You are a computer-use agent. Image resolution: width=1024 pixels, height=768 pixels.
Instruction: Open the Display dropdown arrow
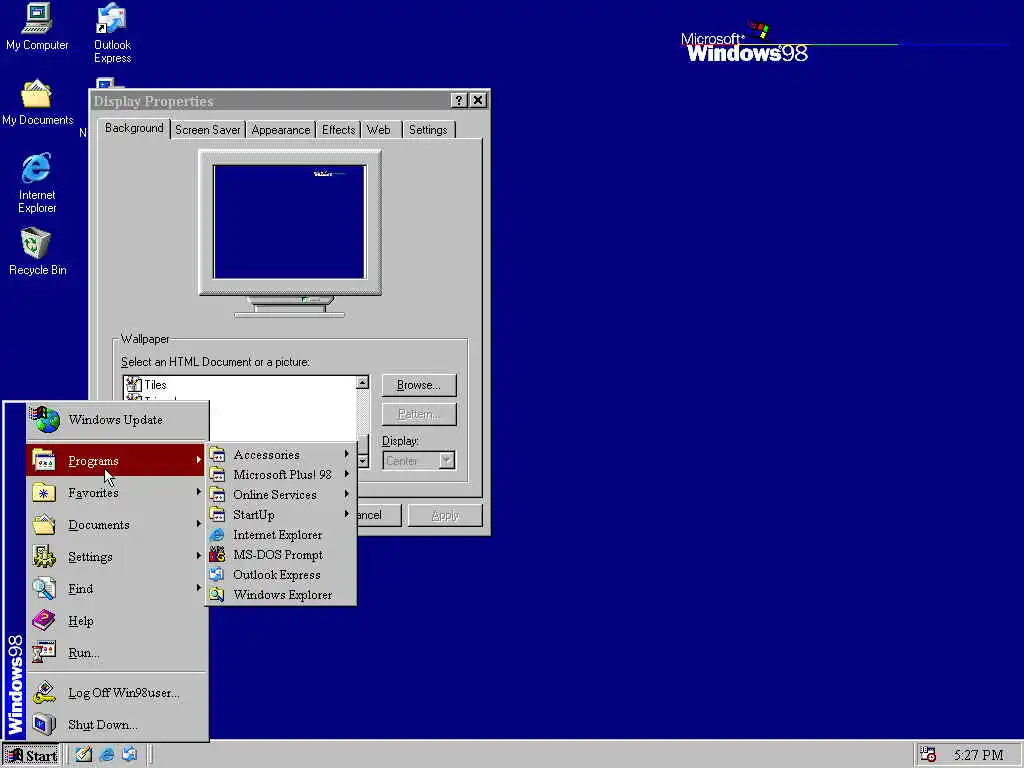pos(446,460)
